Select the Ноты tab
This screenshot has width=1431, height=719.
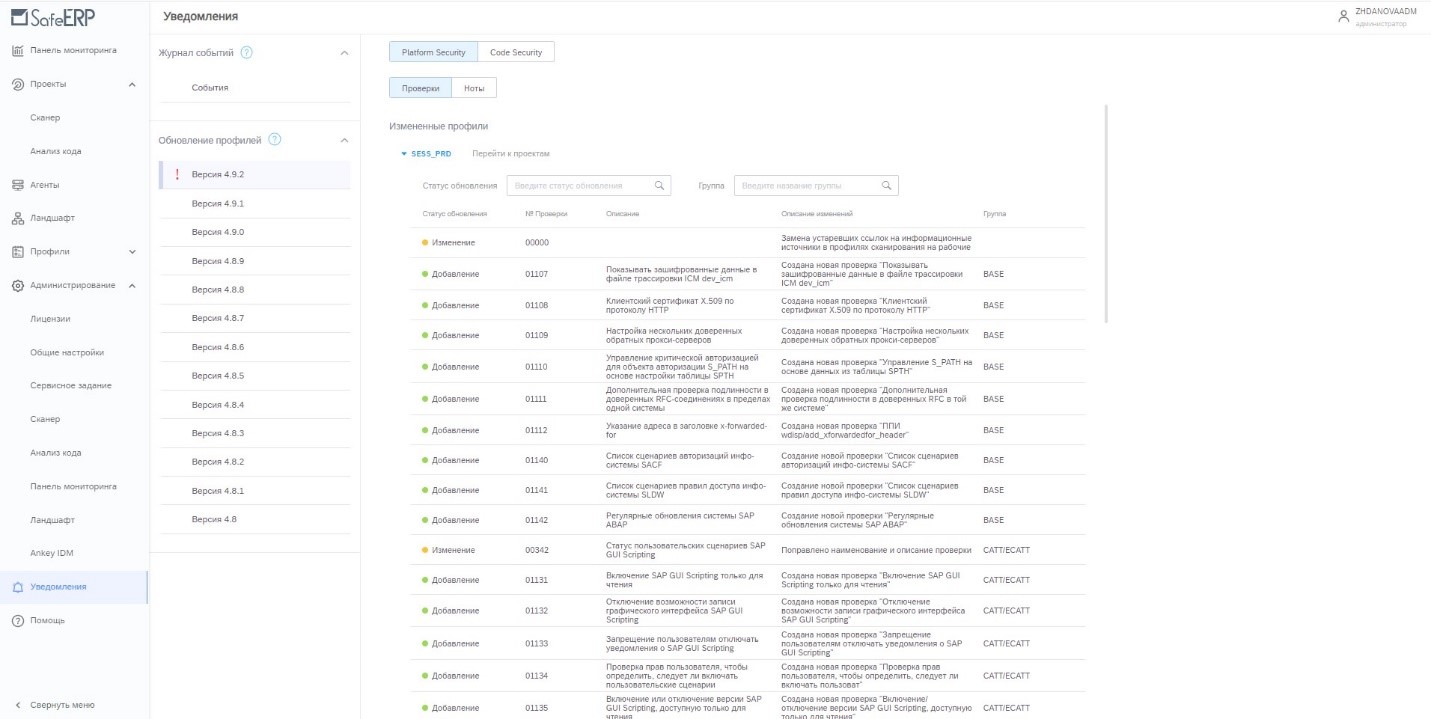pos(475,88)
